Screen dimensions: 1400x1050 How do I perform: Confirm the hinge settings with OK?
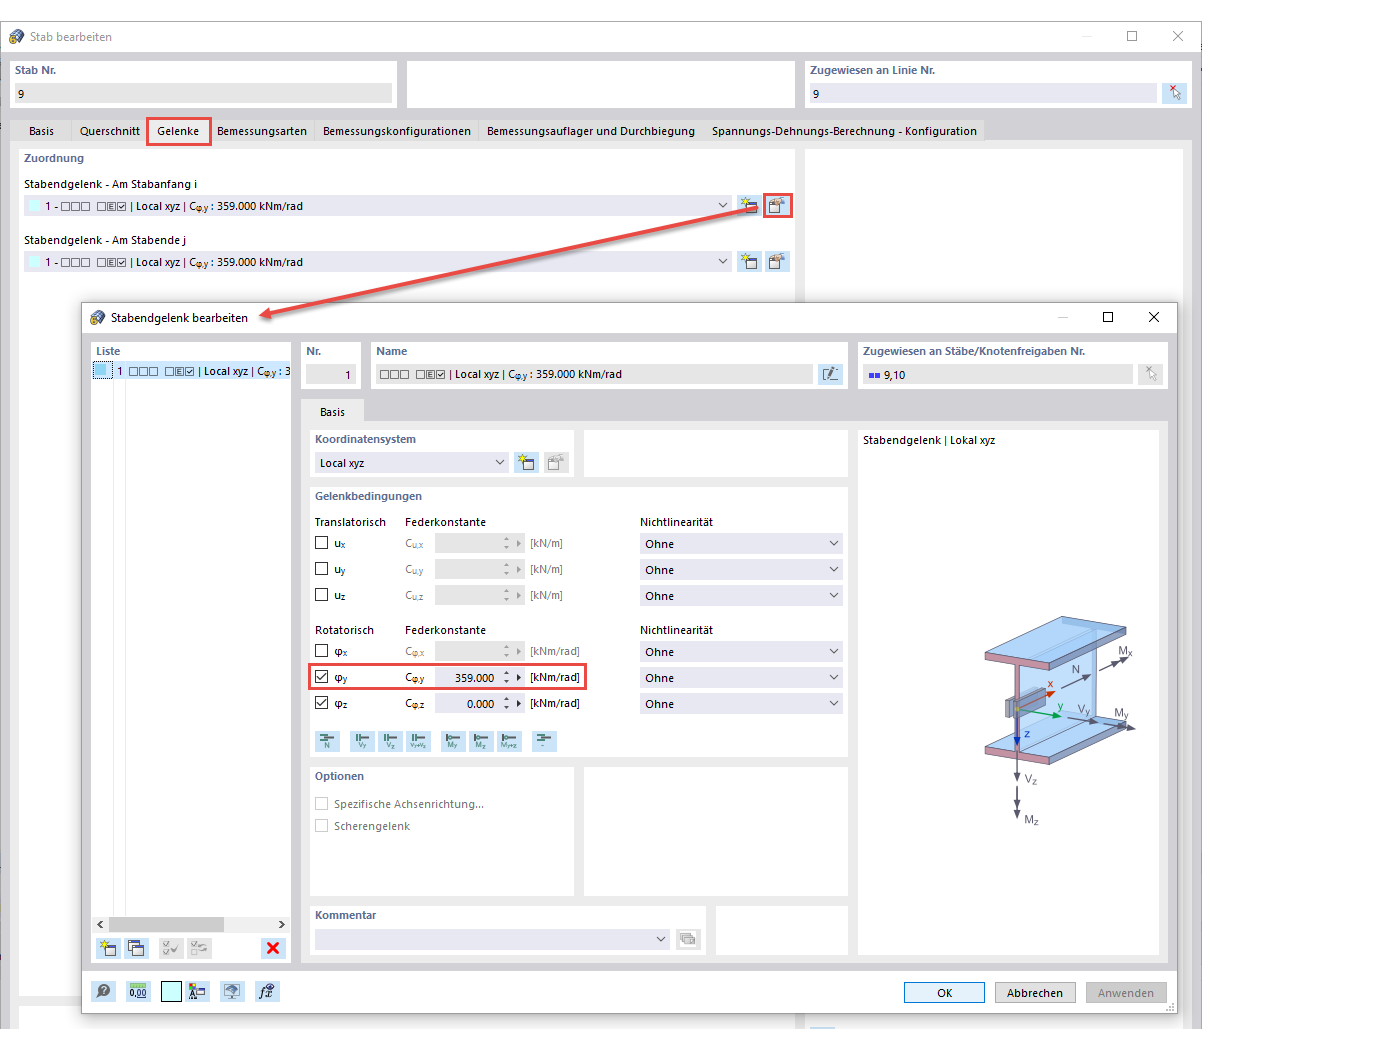pyautogui.click(x=943, y=992)
